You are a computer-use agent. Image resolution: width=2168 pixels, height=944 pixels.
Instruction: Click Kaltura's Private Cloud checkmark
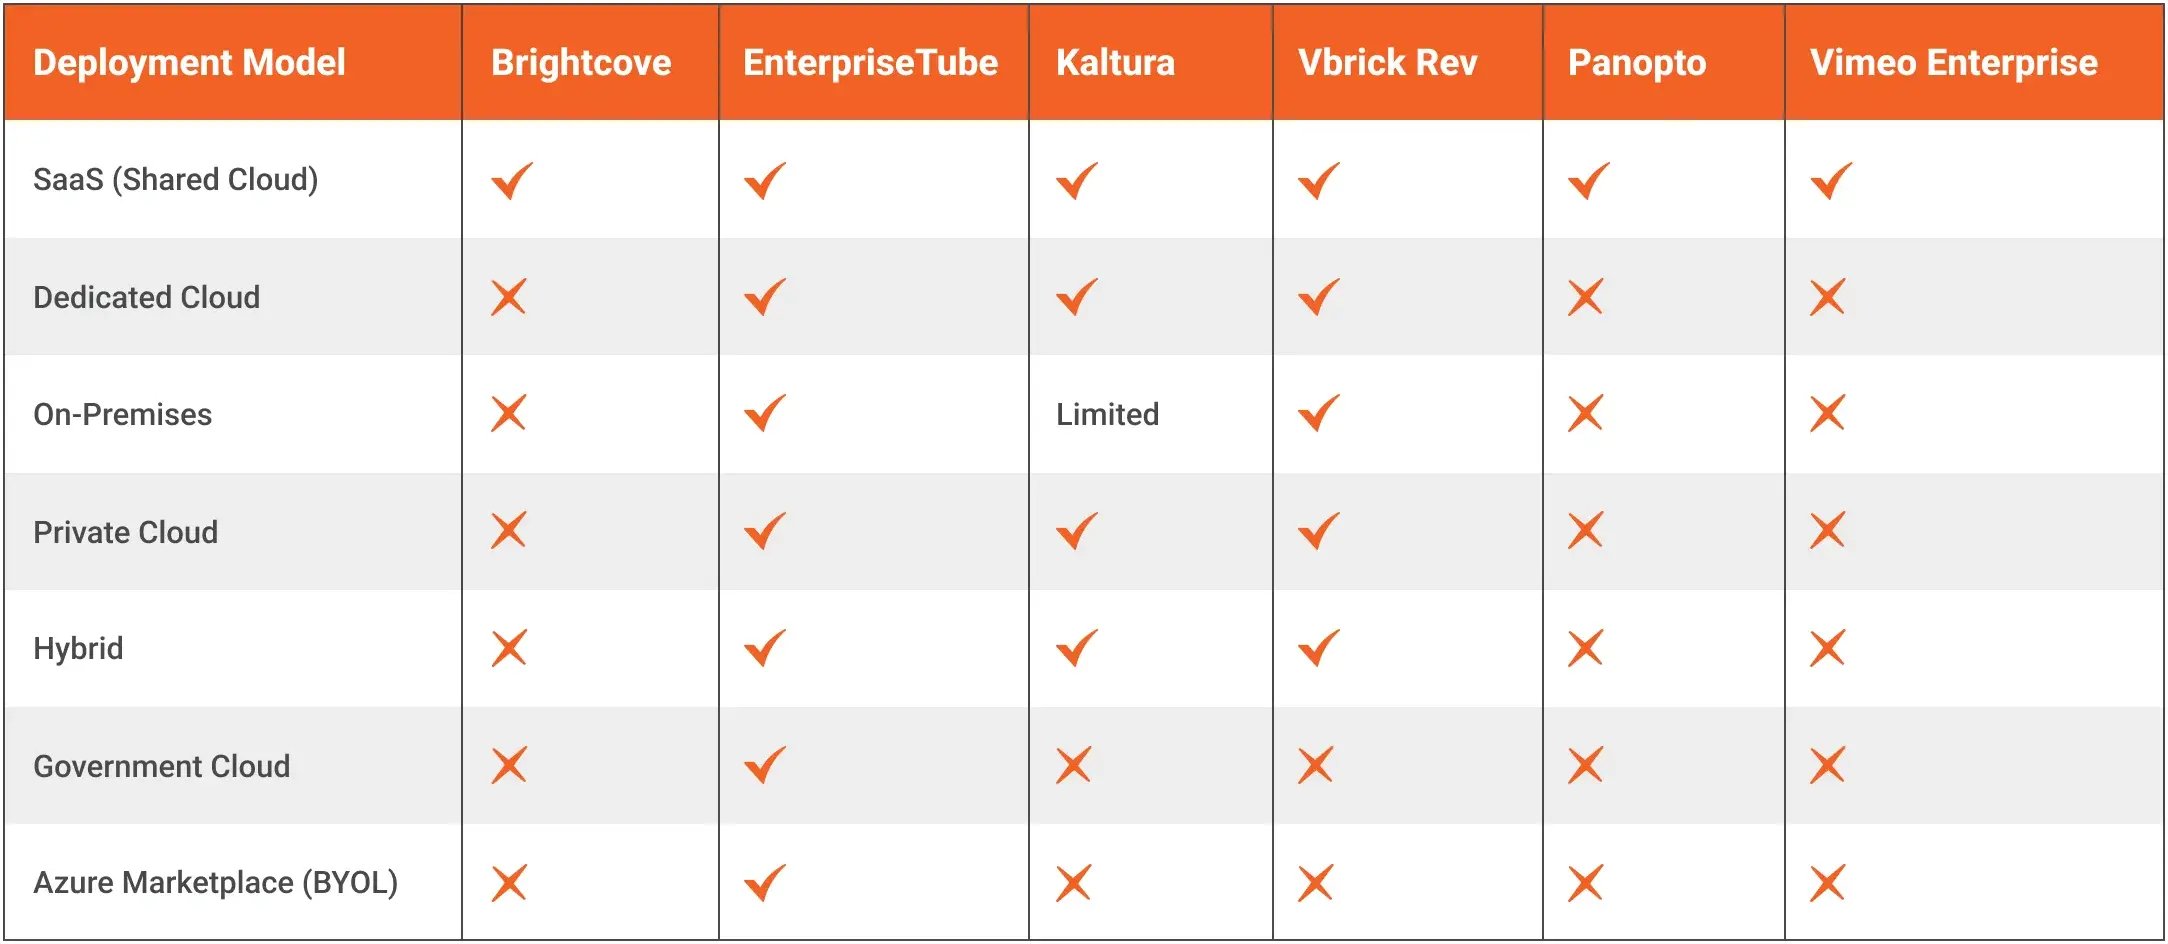pos(1077,531)
